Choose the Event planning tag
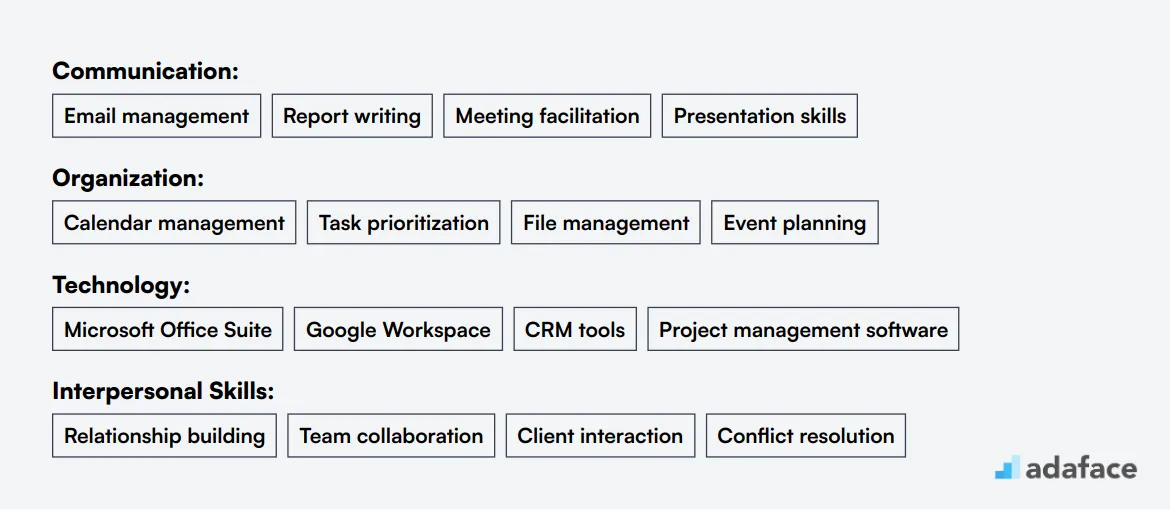This screenshot has width=1170, height=510. click(x=795, y=223)
